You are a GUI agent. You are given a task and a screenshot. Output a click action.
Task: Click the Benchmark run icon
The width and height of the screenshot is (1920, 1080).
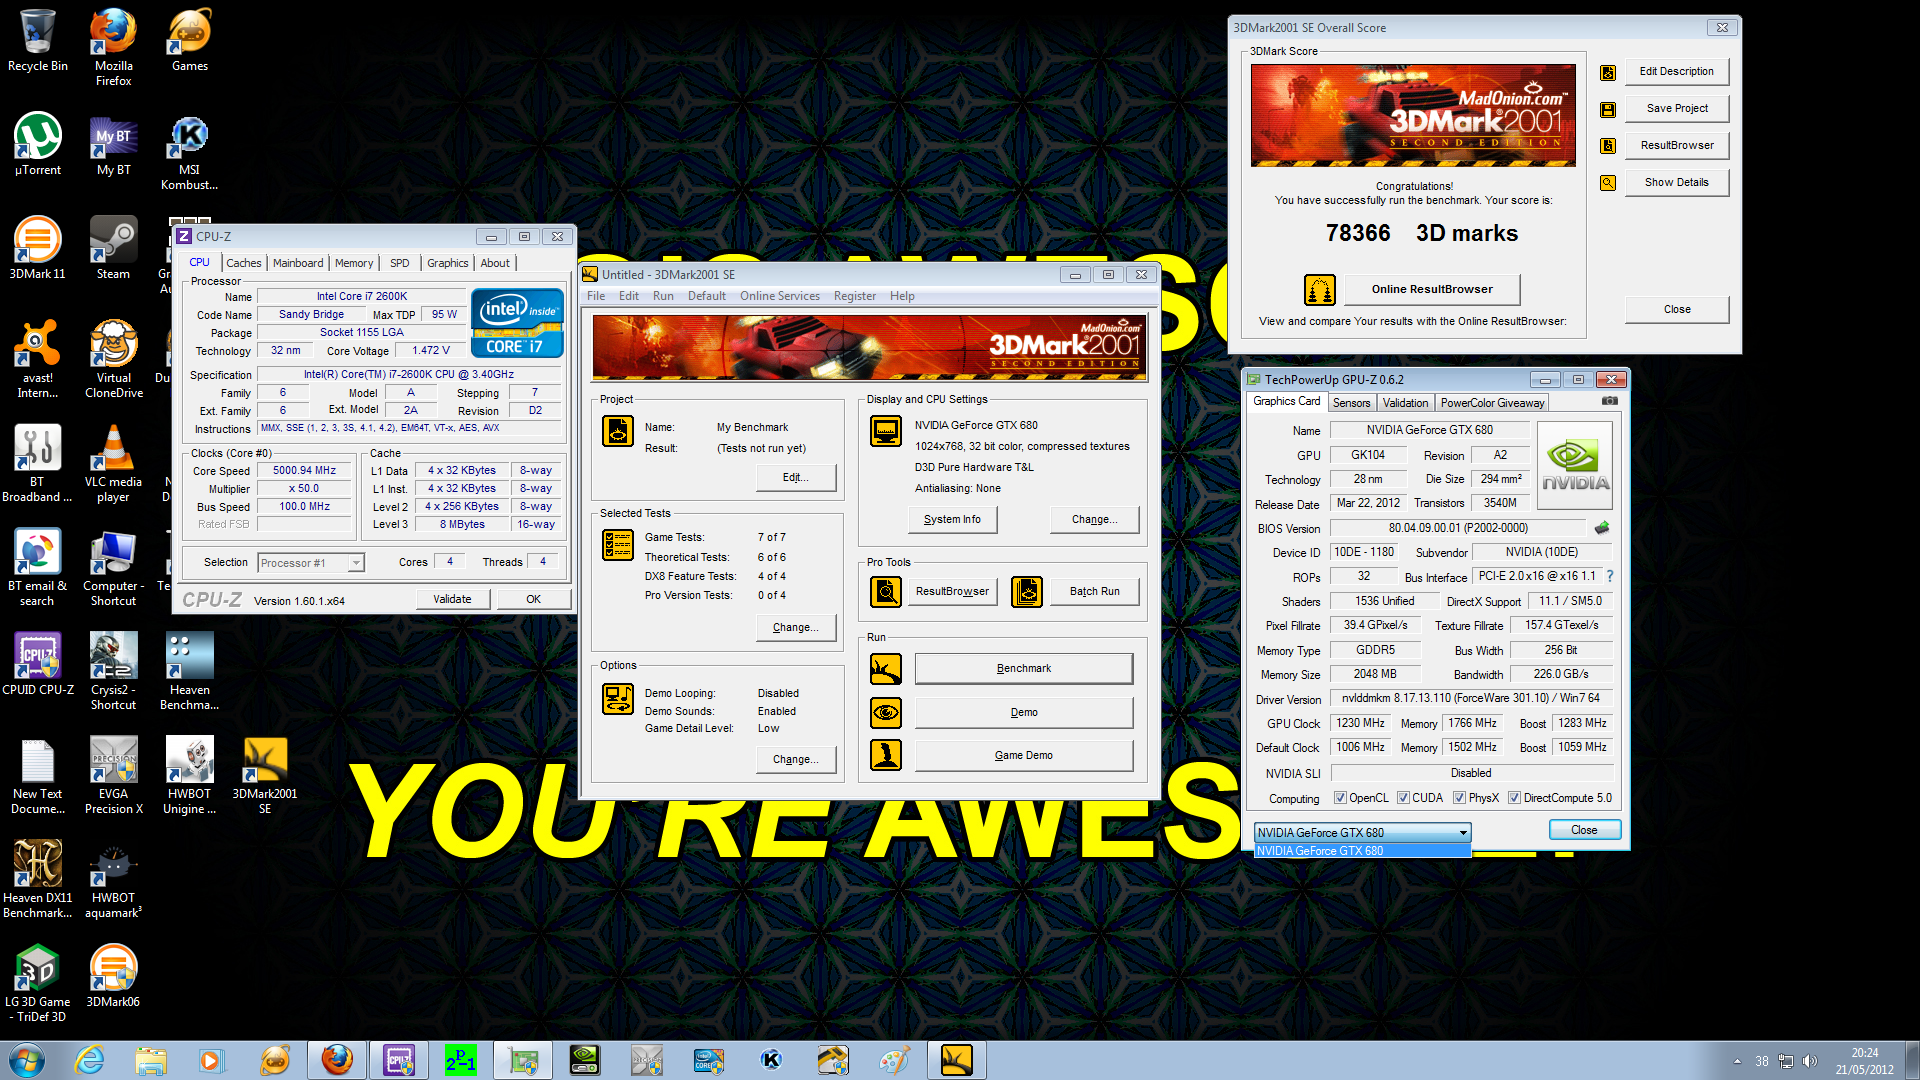[886, 669]
